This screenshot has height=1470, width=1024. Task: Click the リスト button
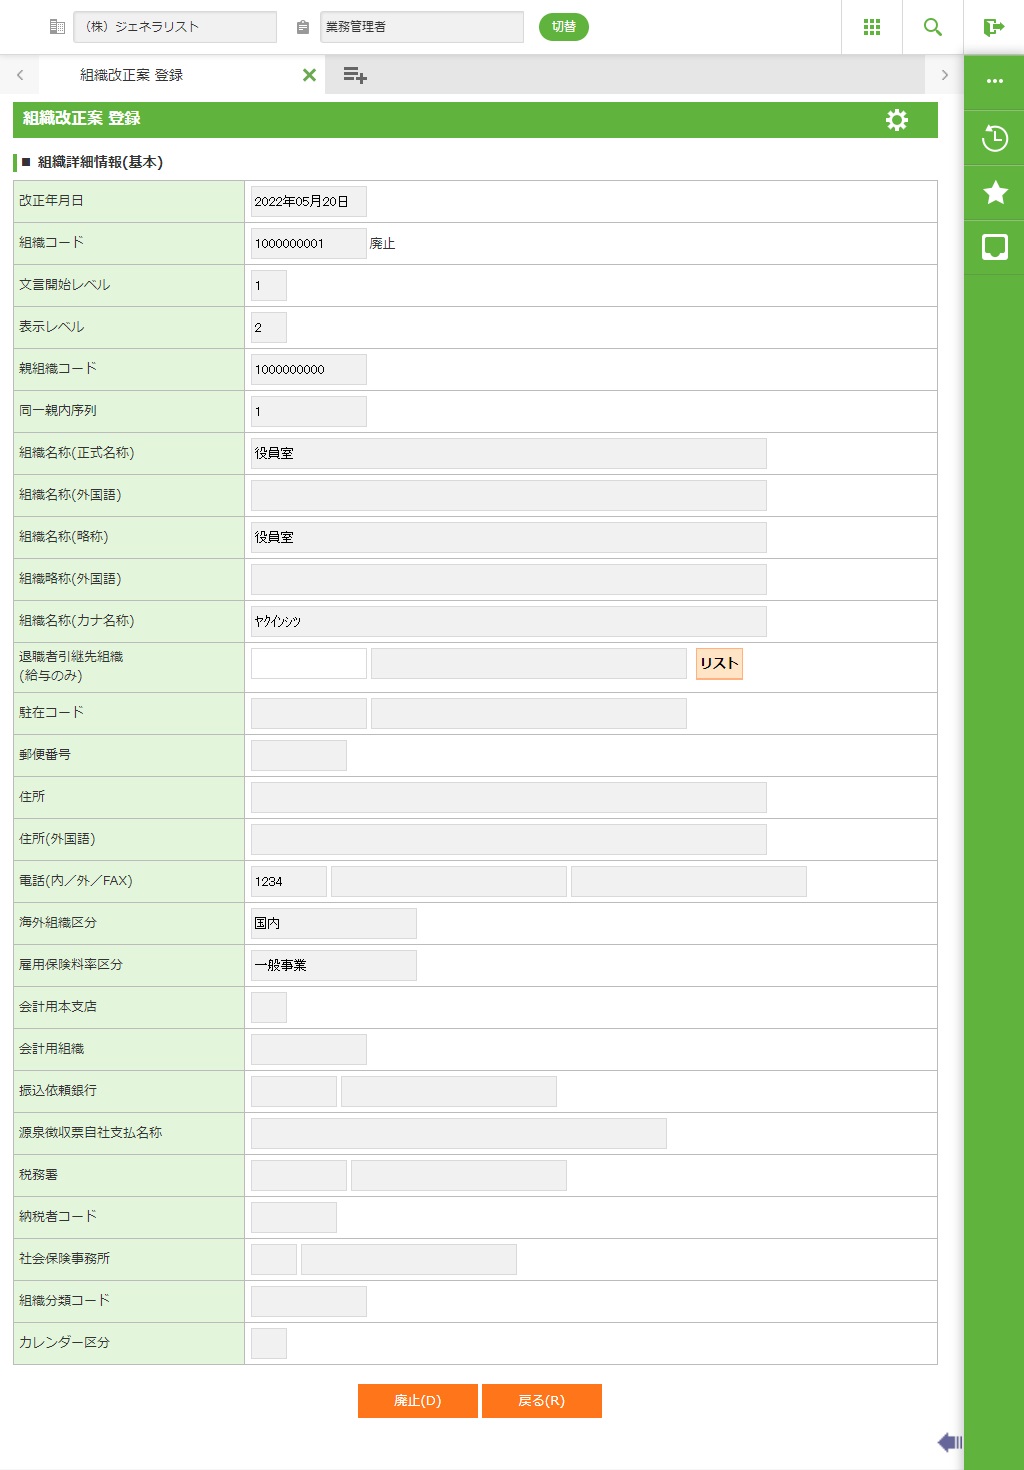click(x=719, y=664)
